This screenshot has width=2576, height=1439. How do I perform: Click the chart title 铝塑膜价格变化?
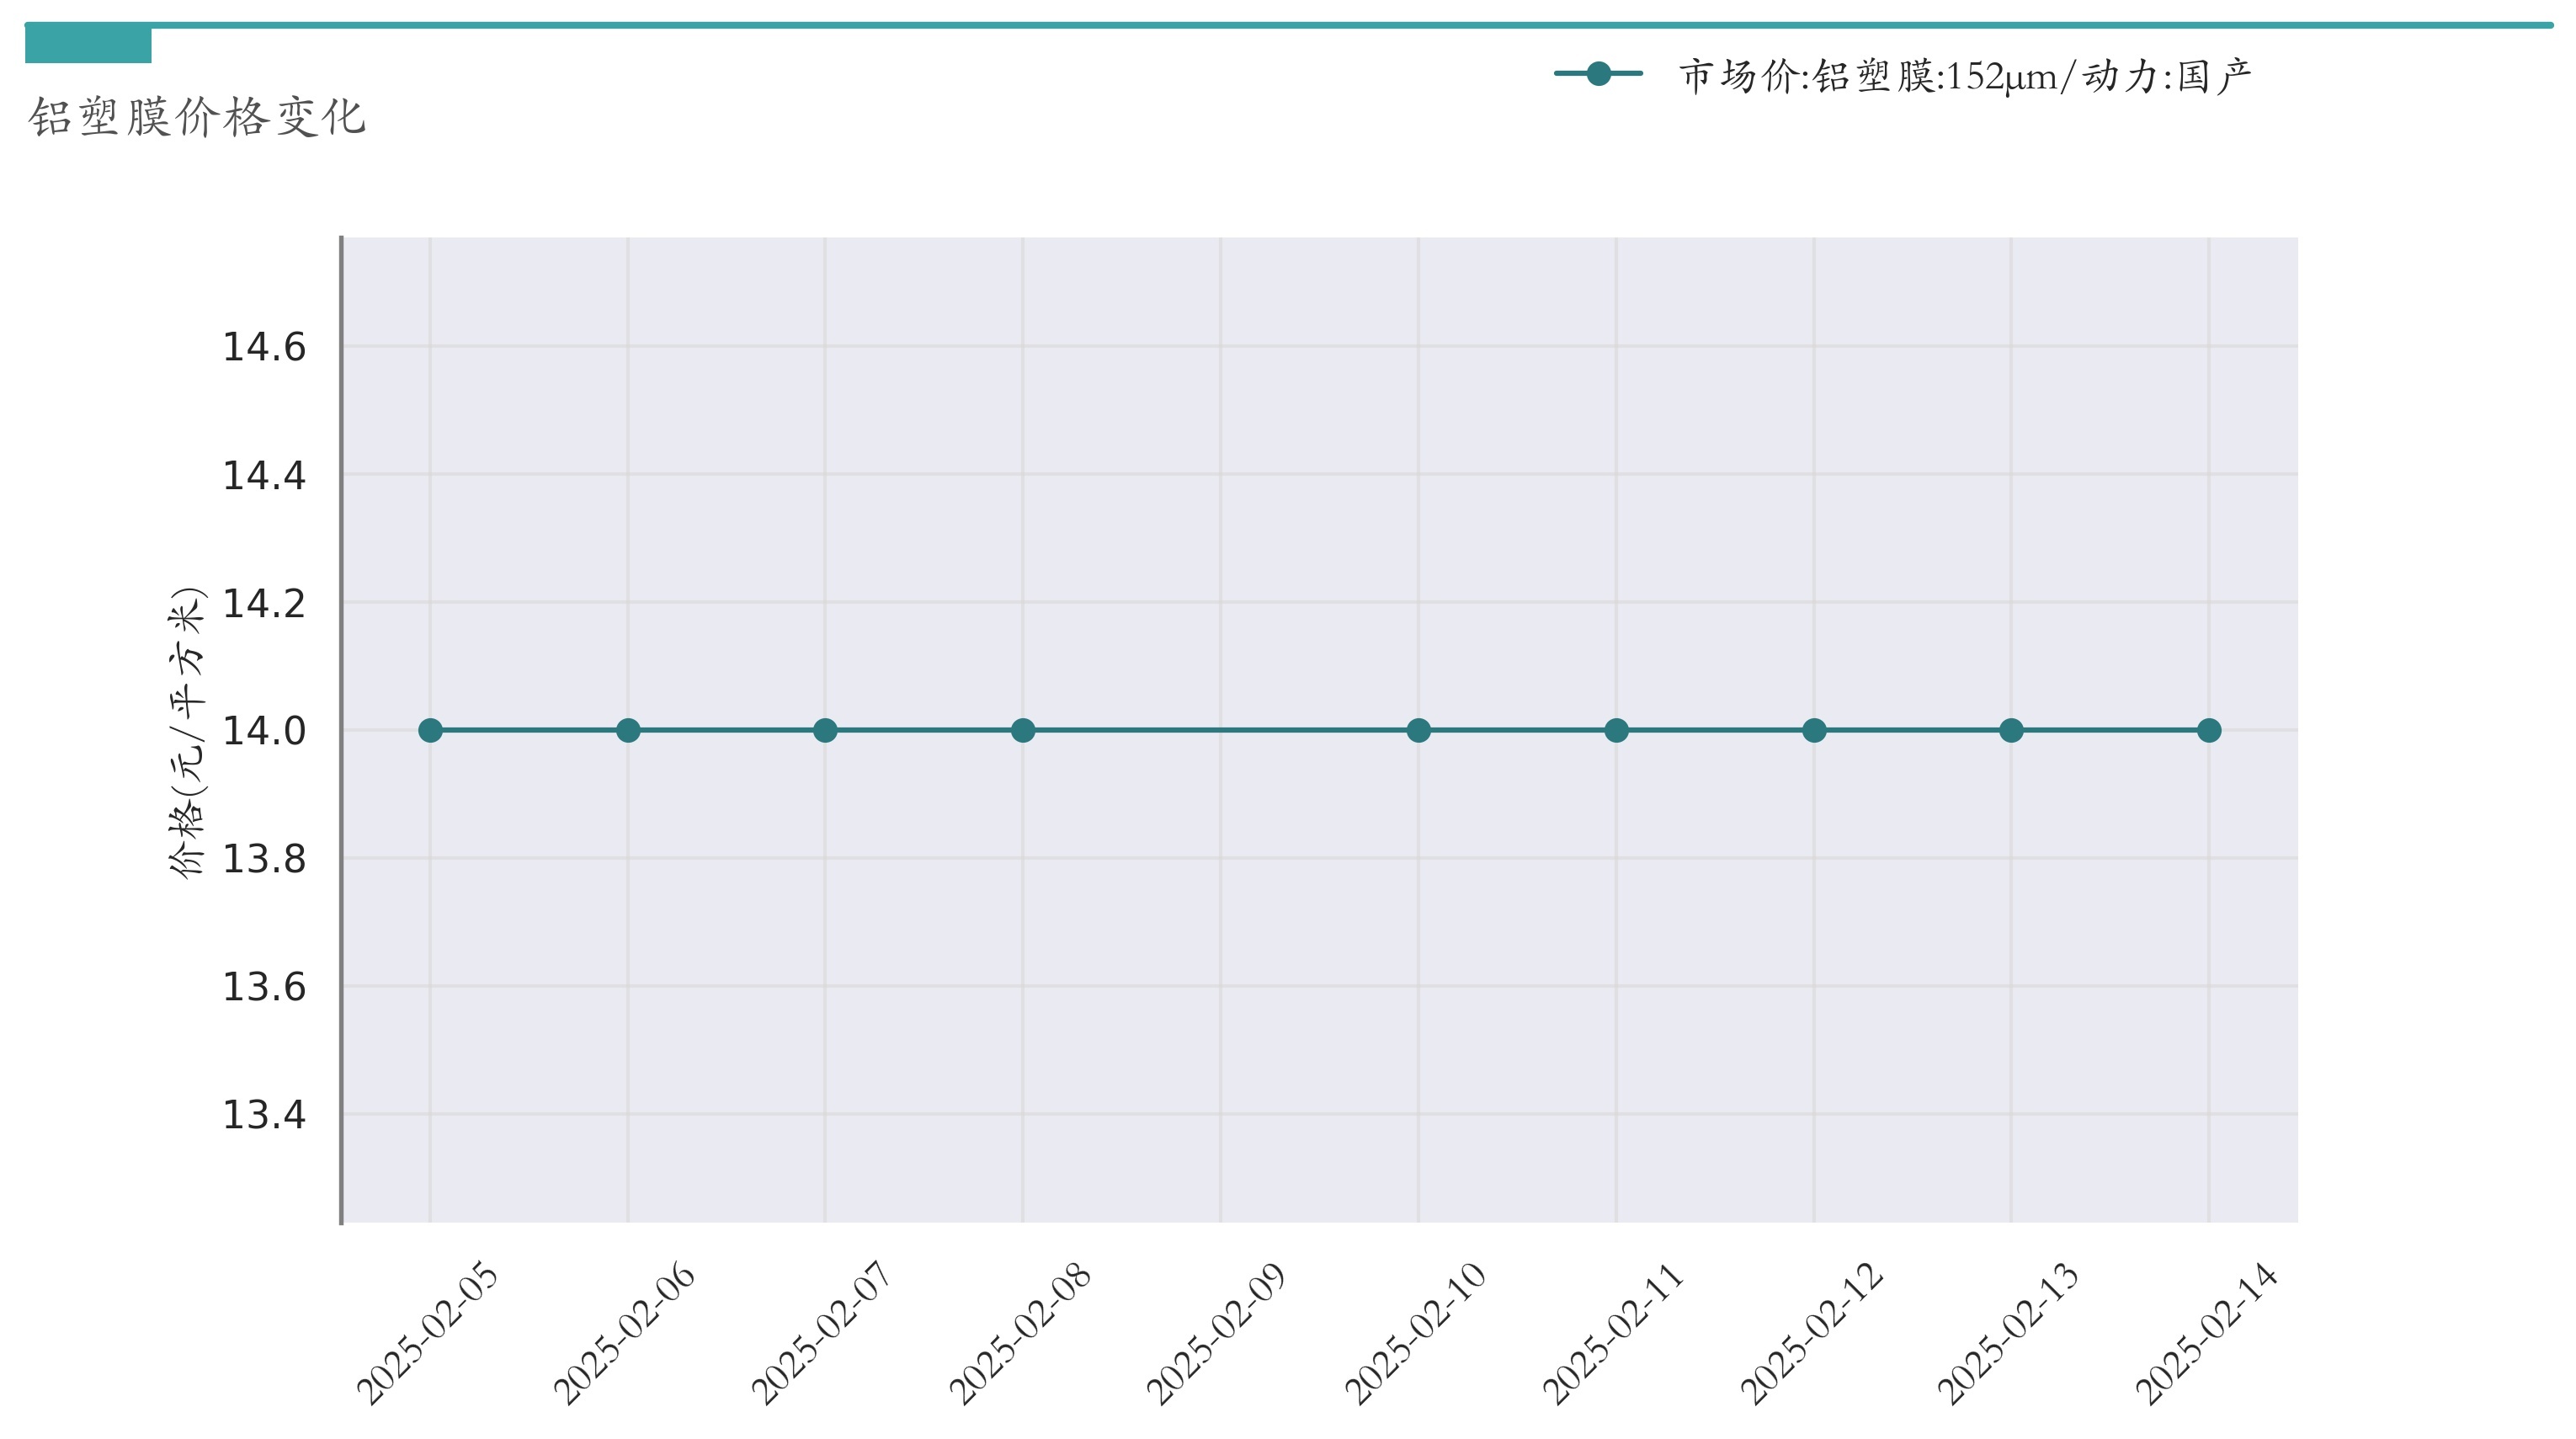pos(197,117)
